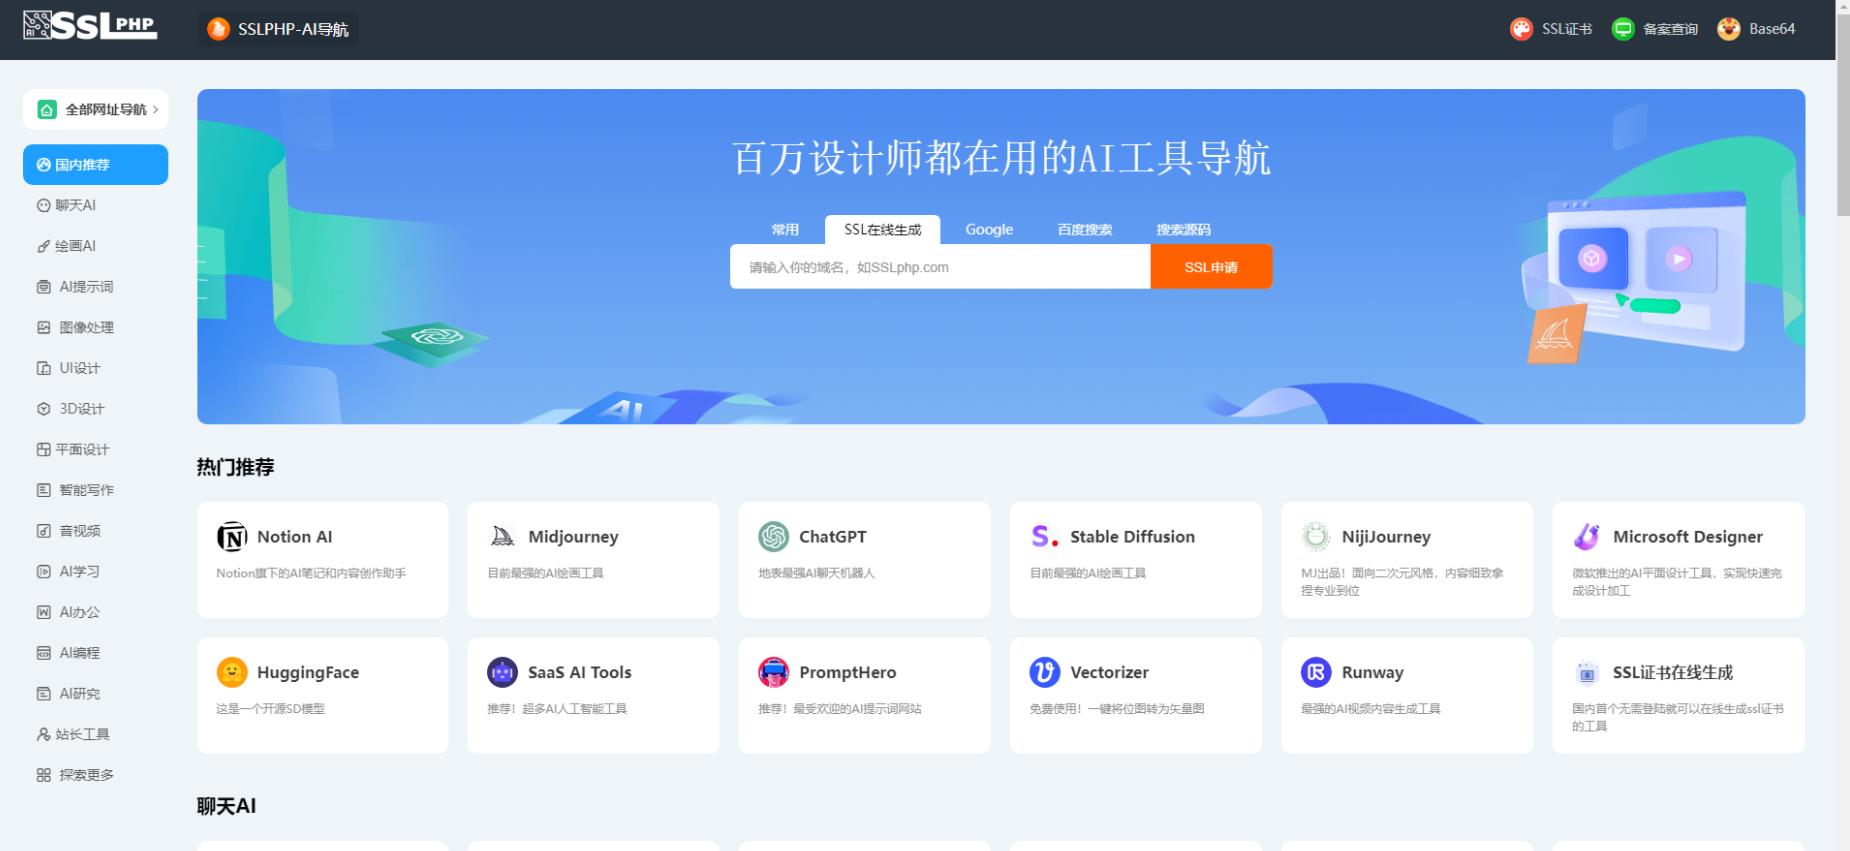Click the NijiJourney card icon

[1316, 537]
